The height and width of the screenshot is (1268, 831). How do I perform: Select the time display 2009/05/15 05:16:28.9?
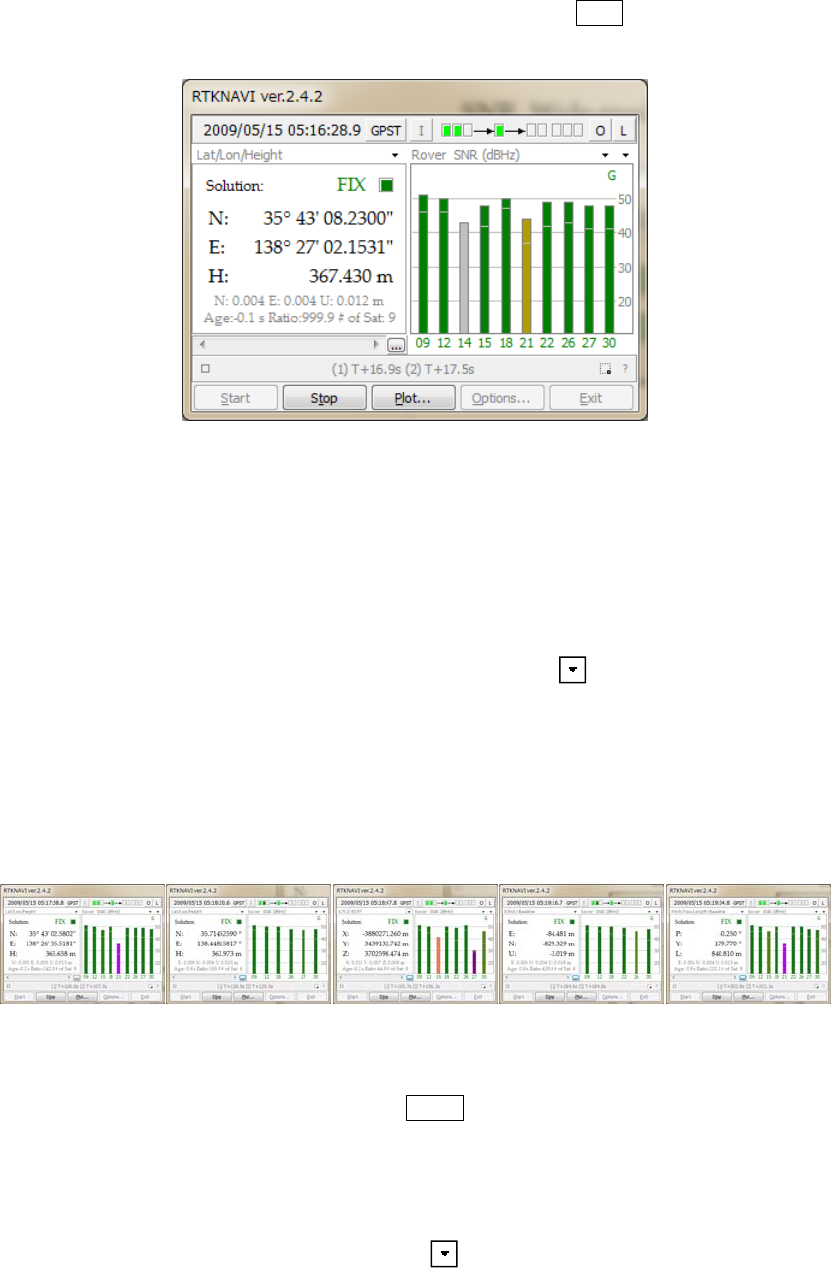281,130
